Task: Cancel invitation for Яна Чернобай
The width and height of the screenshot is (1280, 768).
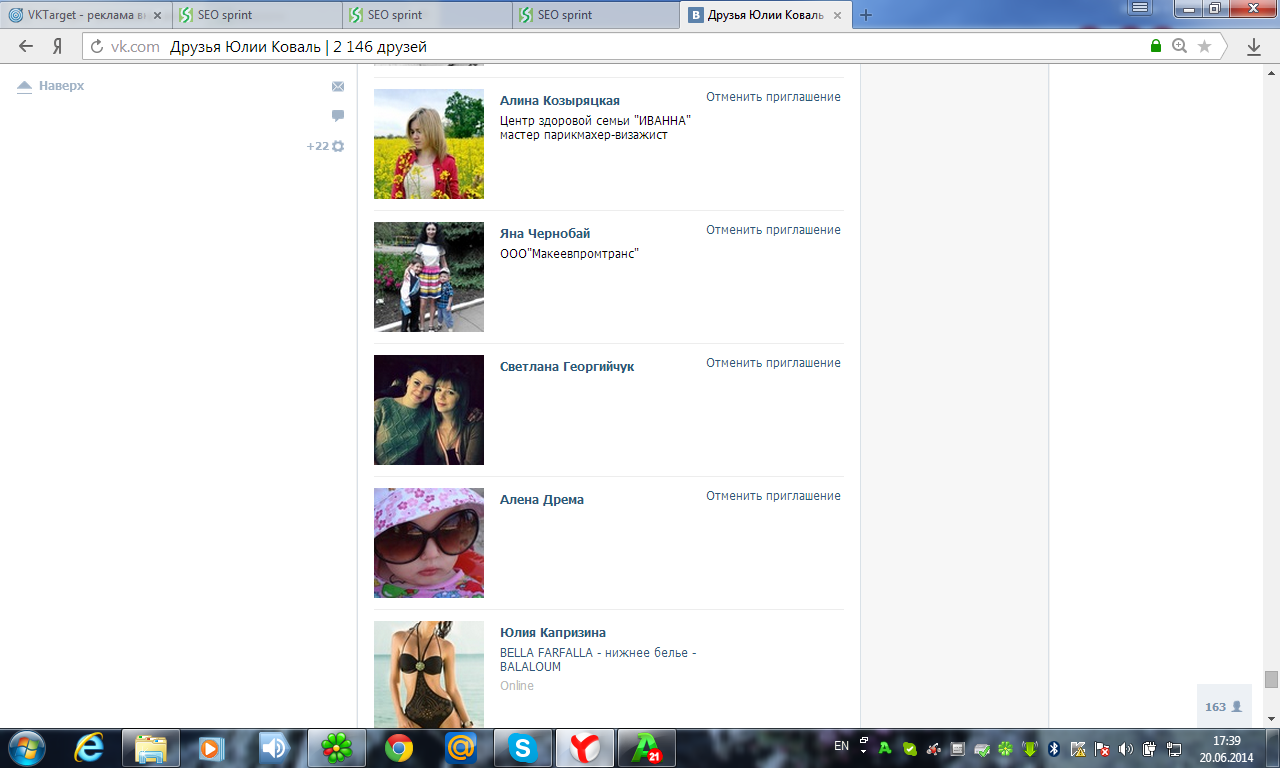Action: coord(773,230)
